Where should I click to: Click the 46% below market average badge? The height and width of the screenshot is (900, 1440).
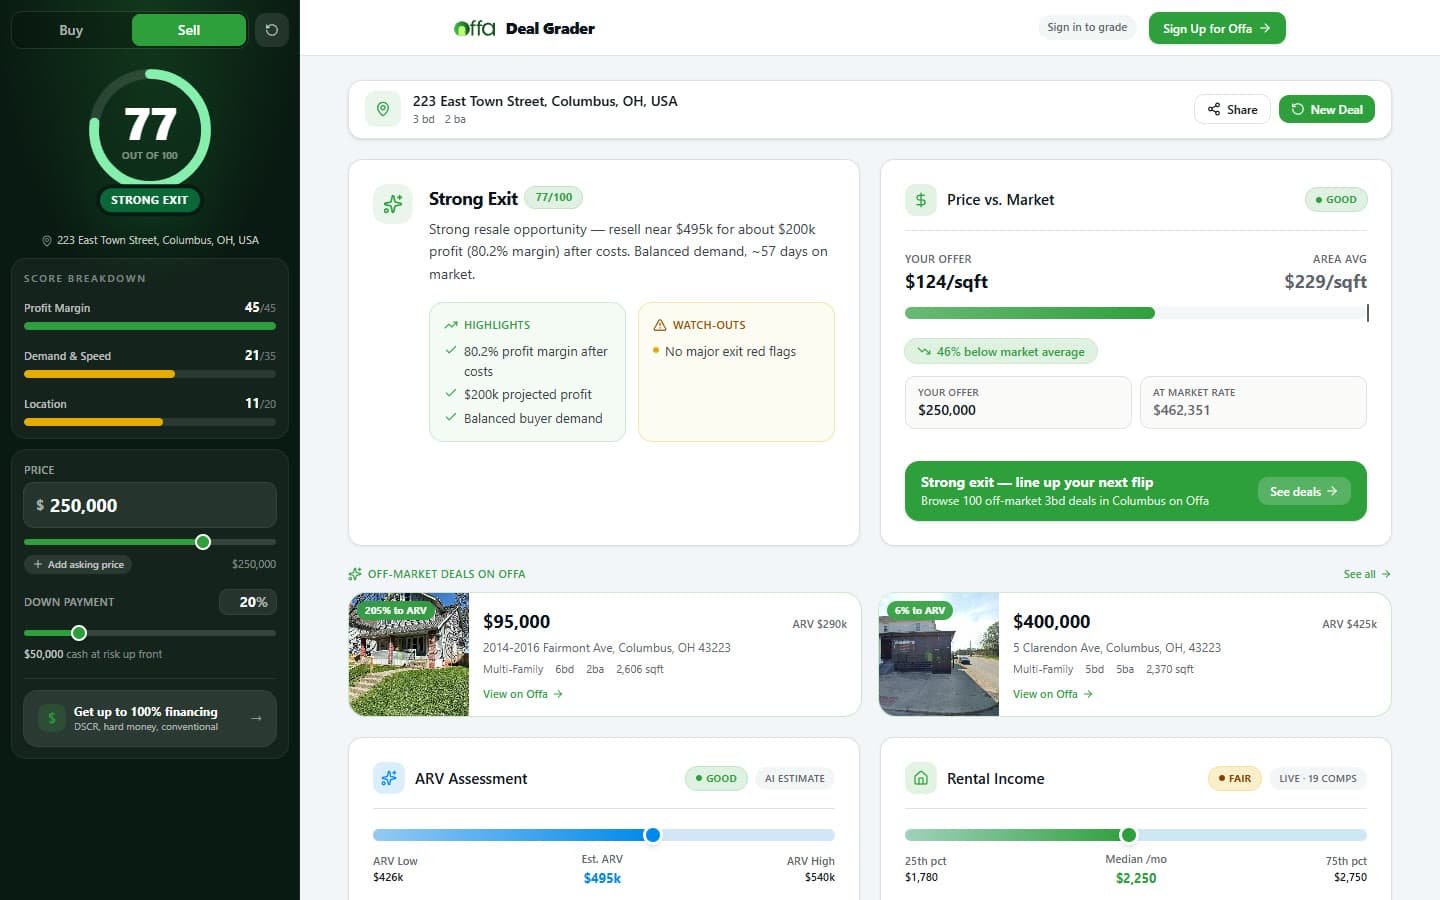[1001, 351]
